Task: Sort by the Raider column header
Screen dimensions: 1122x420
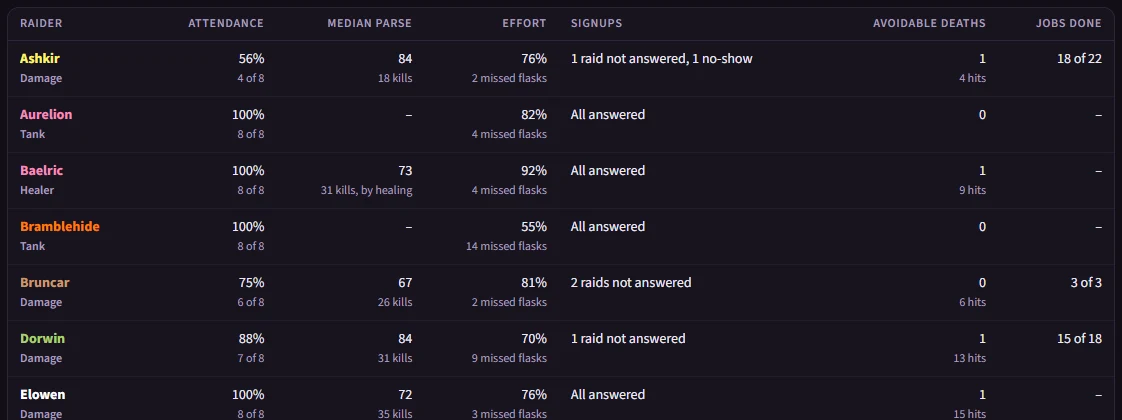Action: click(x=41, y=24)
